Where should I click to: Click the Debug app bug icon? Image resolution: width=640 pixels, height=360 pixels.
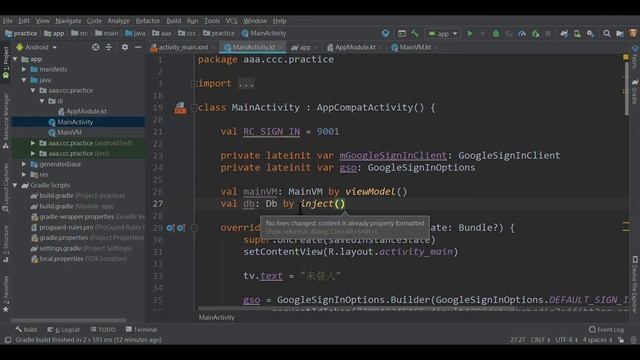[496, 33]
